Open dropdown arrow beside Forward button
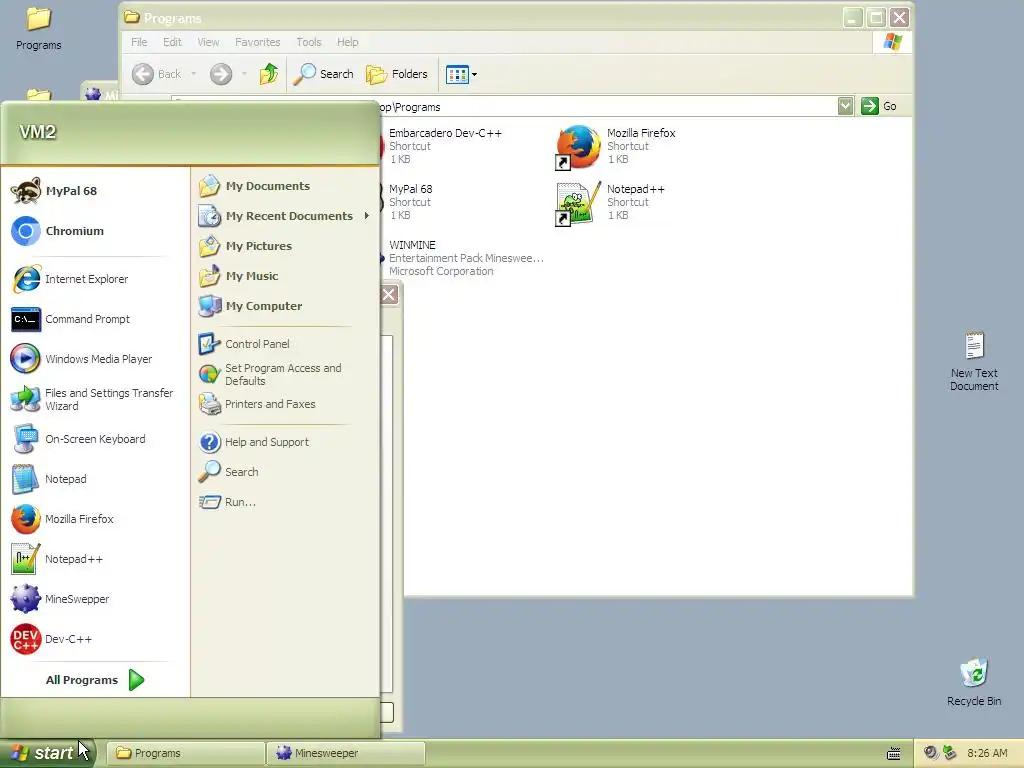The image size is (1024, 768). pyautogui.click(x=244, y=74)
